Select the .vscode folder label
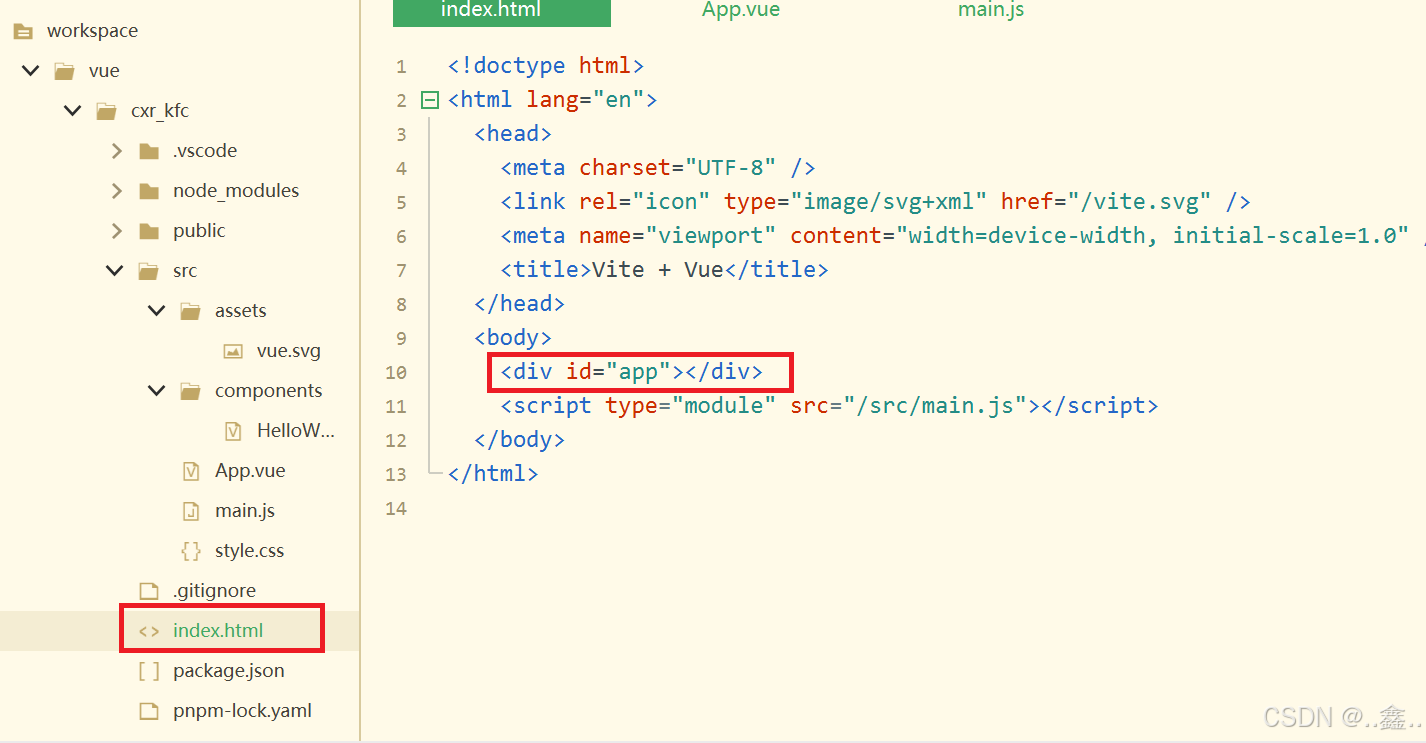The image size is (1426, 743). point(205,151)
